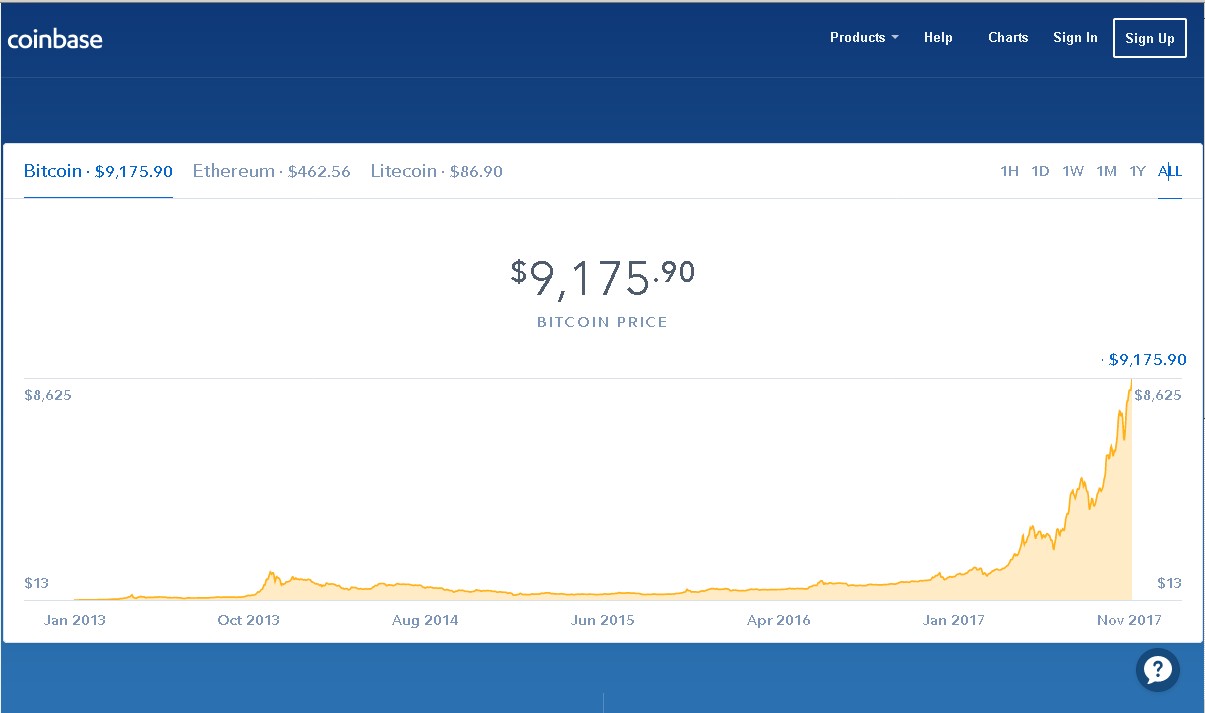Screen dimensions: 1205x713
Task: Select the ALL time range
Action: (1170, 171)
